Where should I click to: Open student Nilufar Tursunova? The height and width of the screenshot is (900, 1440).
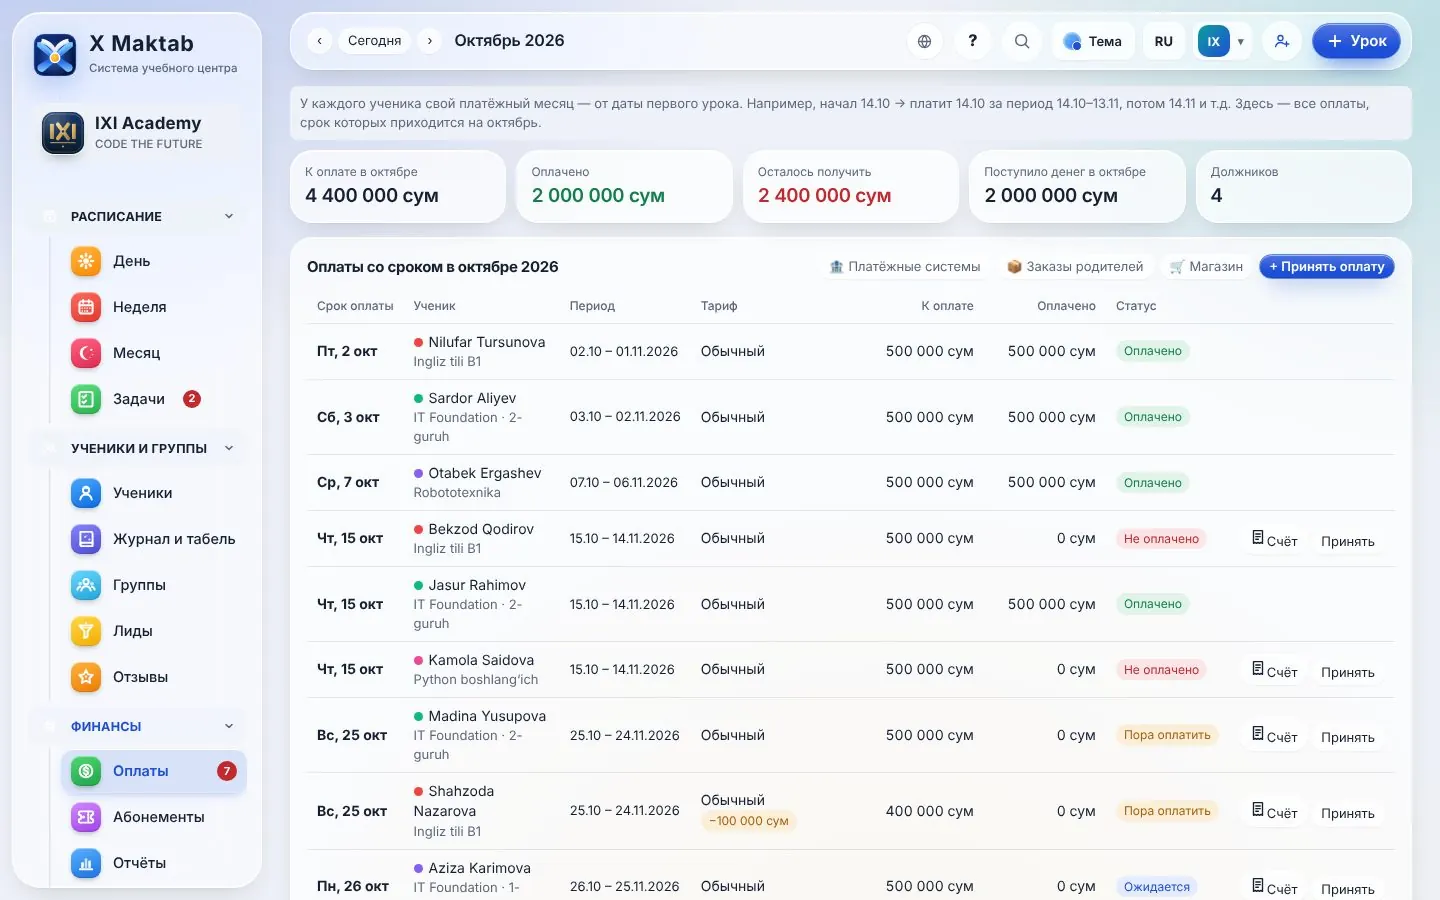coord(486,342)
